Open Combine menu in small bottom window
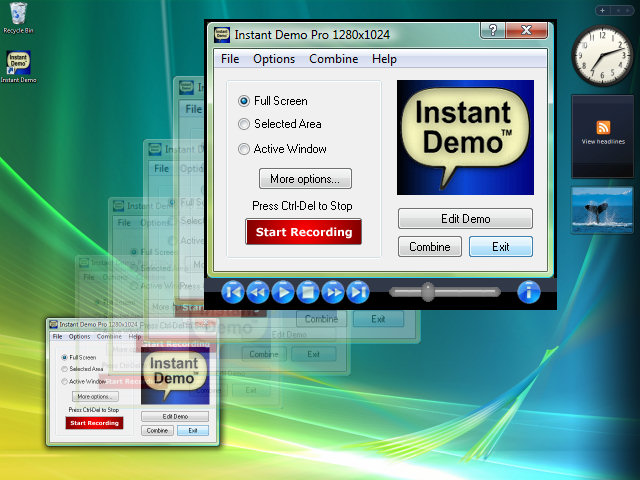Screen dimensions: 640x480 (x=109, y=337)
